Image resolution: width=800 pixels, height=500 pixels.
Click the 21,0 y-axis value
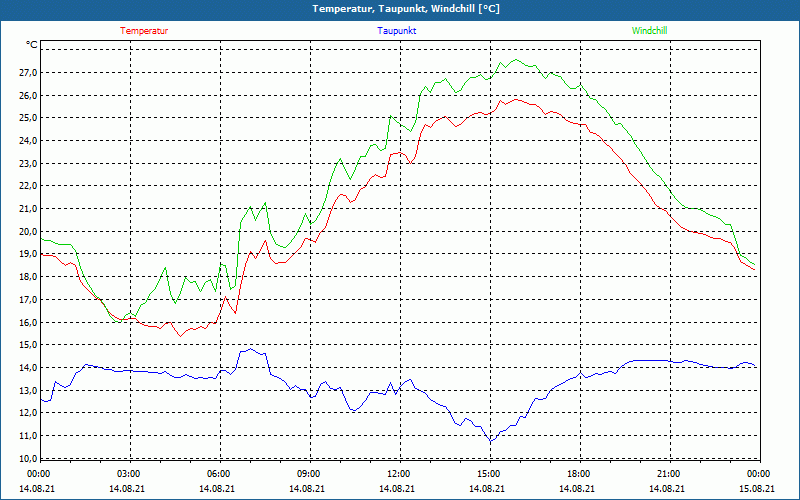pos(29,209)
